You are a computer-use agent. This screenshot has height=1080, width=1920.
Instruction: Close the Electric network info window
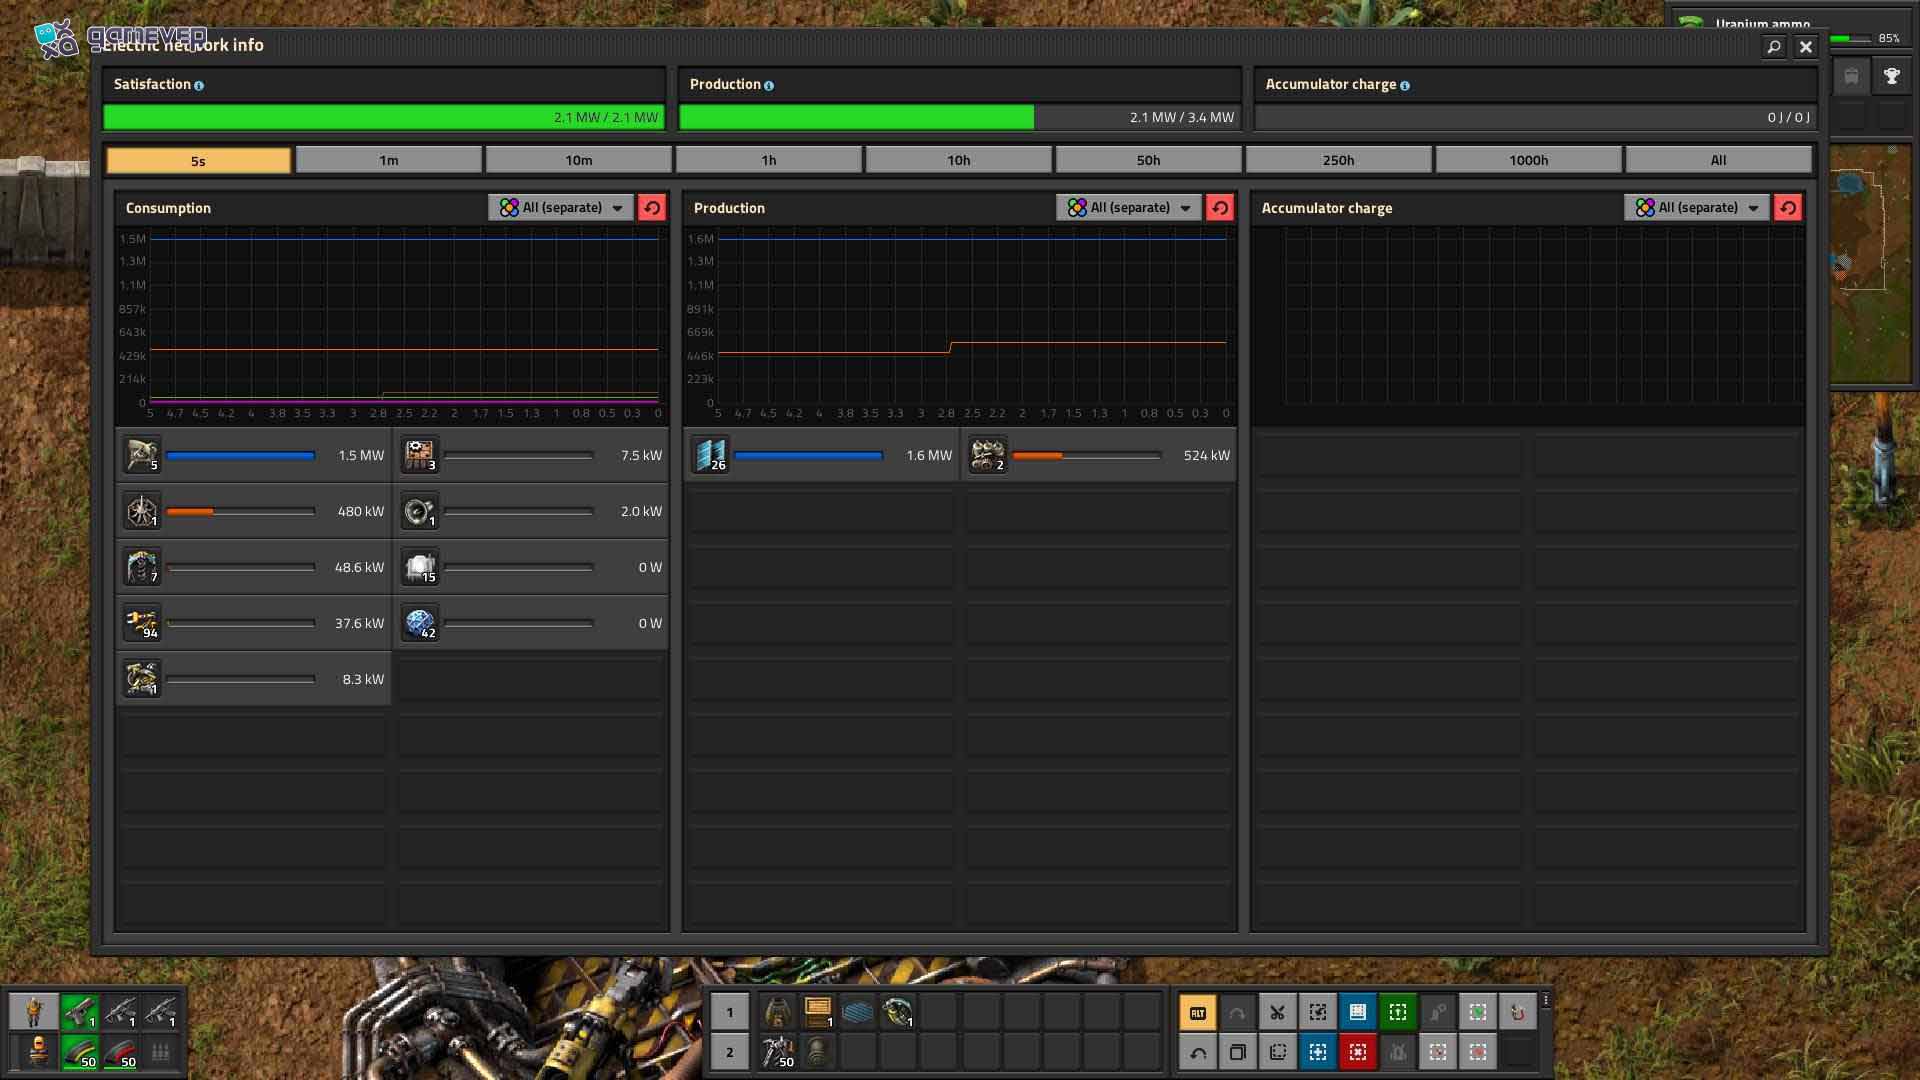click(1806, 47)
